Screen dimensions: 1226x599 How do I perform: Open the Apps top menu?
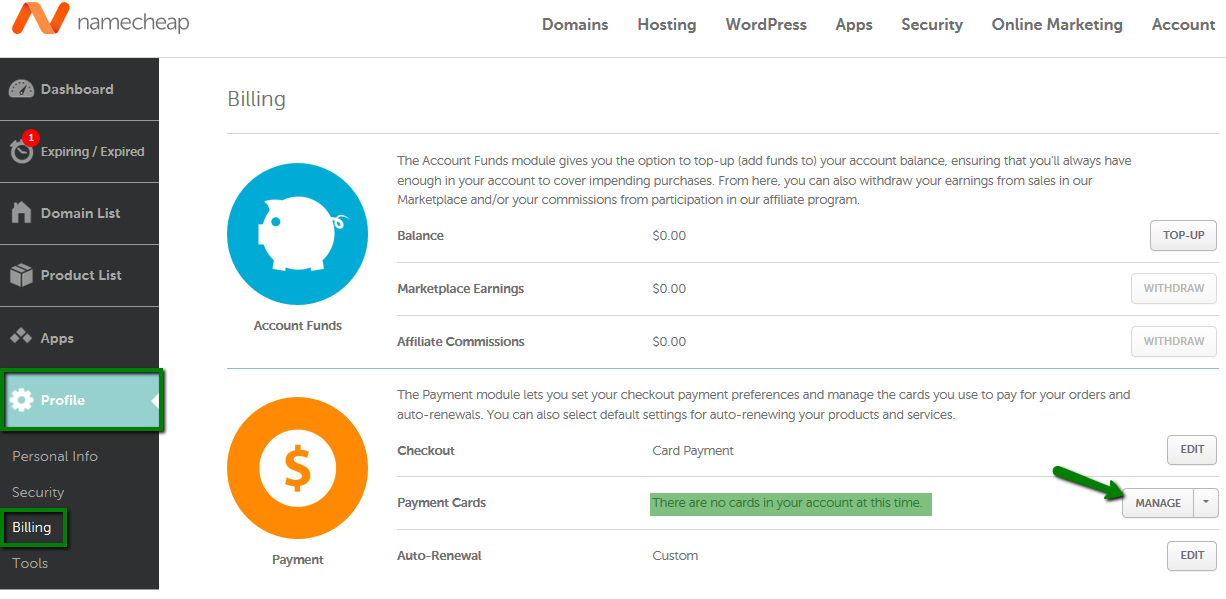tap(854, 25)
